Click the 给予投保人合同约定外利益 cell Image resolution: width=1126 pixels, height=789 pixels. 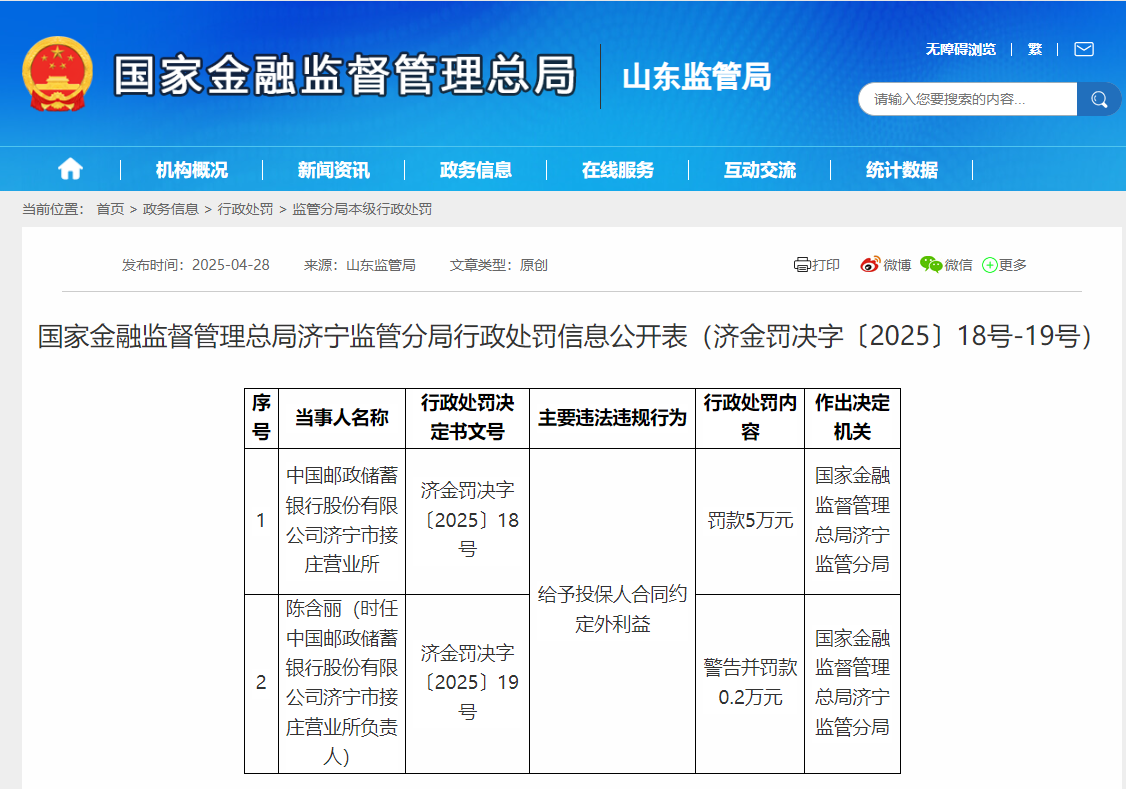point(613,610)
